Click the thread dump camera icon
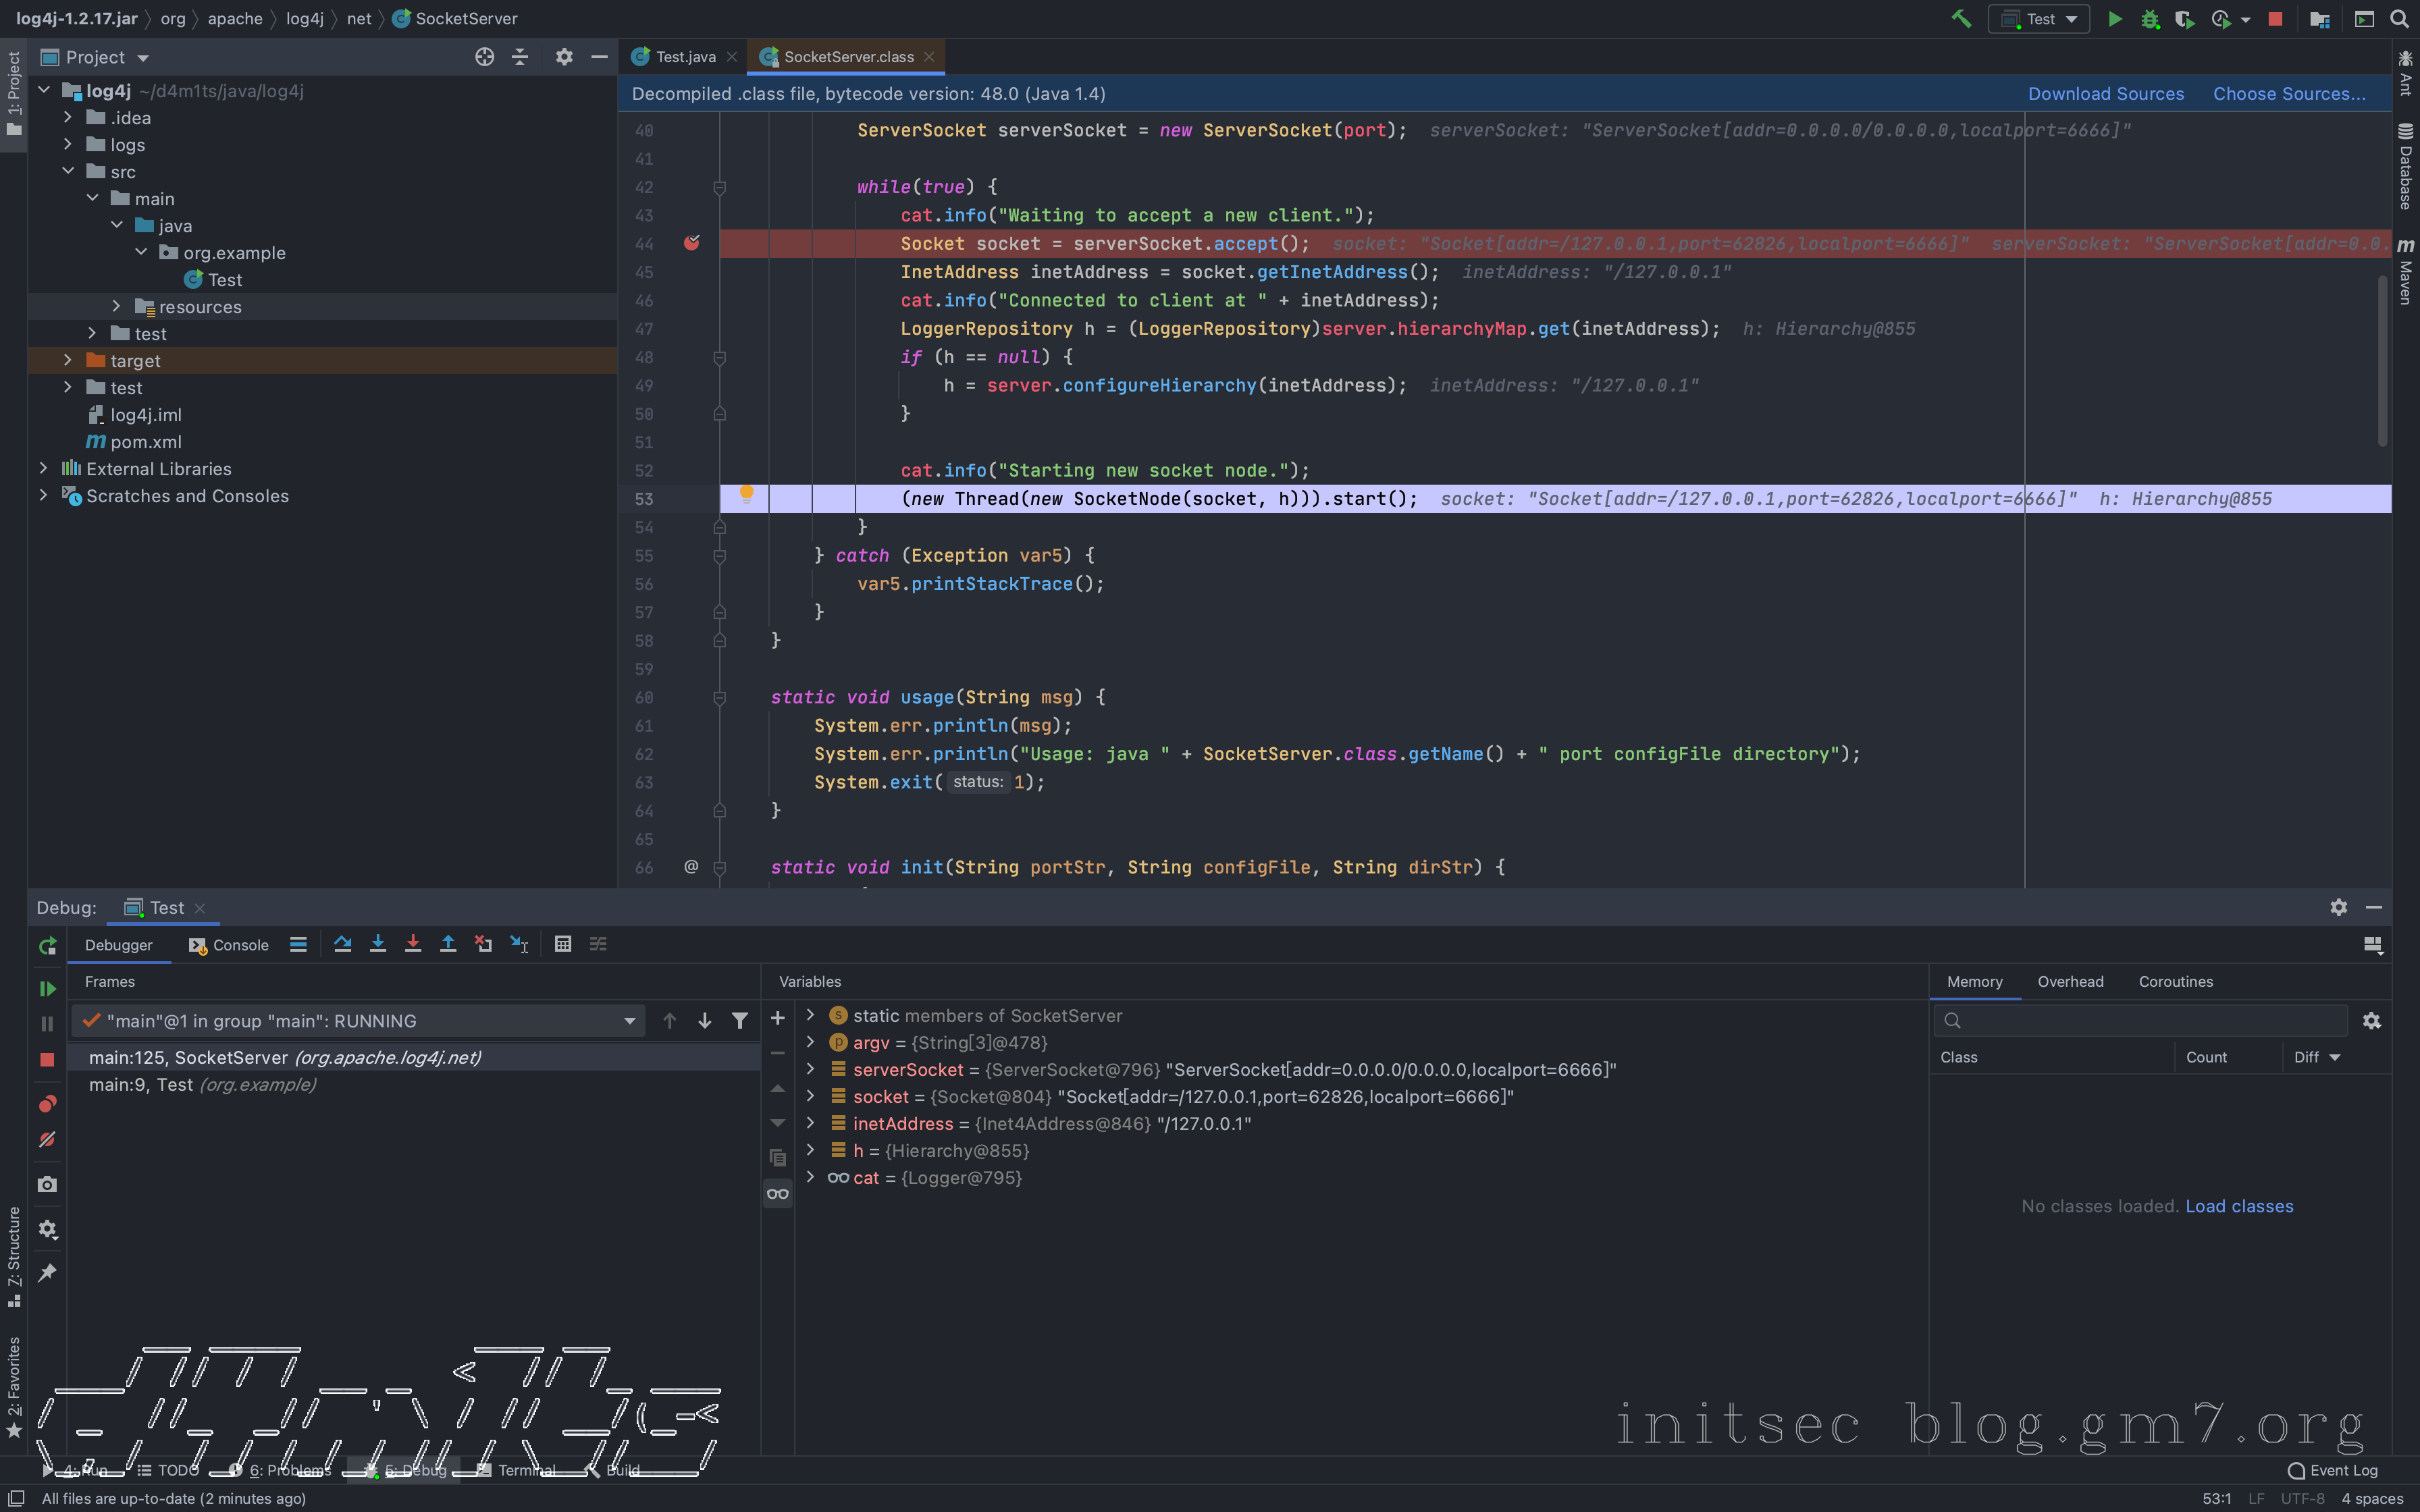This screenshot has width=2420, height=1512. [47, 1184]
